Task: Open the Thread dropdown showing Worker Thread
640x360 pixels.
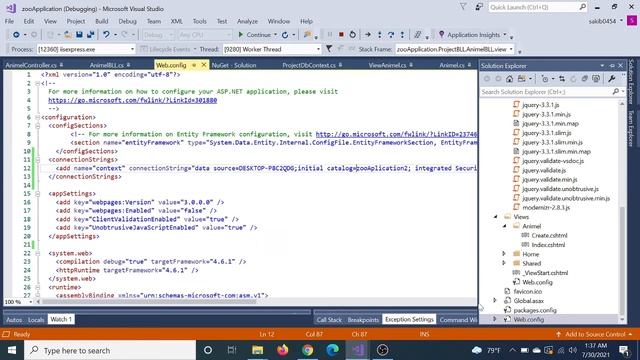Action: [272, 49]
